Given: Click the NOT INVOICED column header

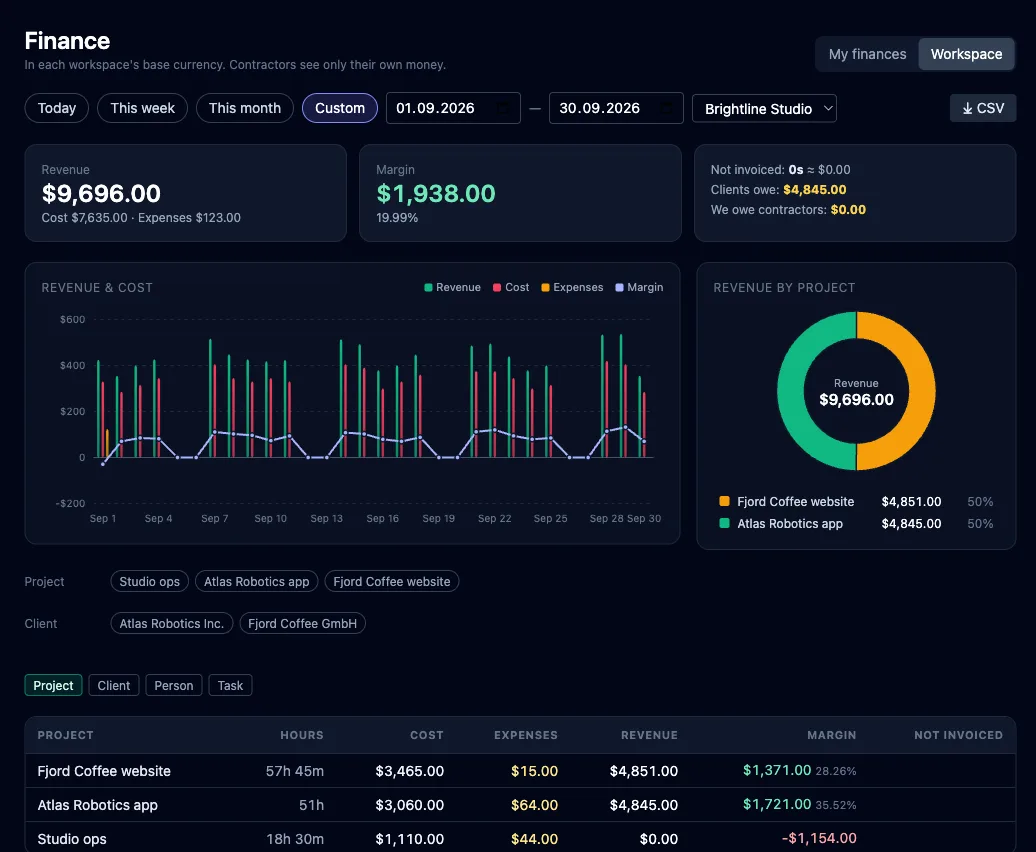Looking at the screenshot, I should pos(958,735).
